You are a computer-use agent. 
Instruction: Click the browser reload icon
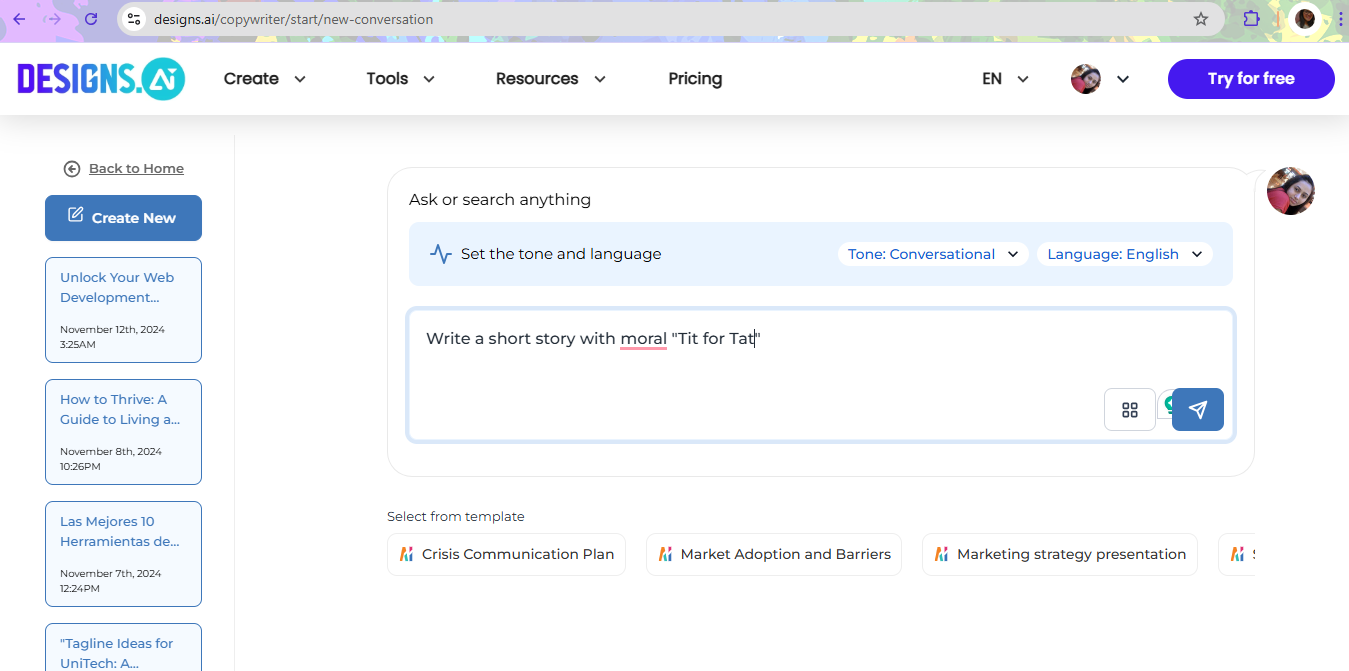tap(92, 19)
